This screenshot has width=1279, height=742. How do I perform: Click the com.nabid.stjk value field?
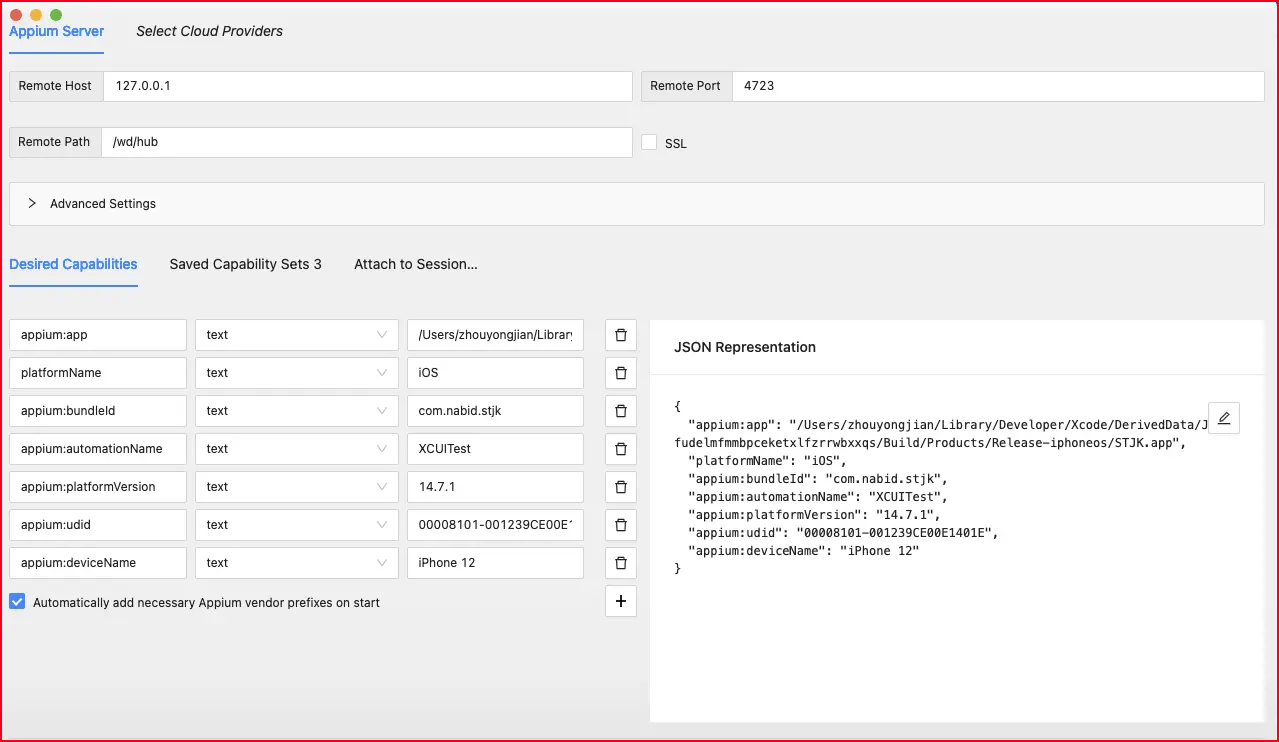(x=495, y=411)
